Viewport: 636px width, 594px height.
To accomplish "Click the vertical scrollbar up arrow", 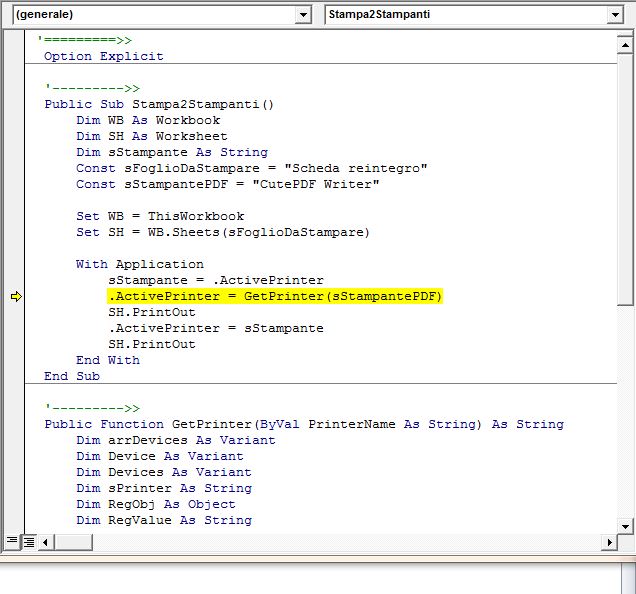I will pyautogui.click(x=625, y=45).
